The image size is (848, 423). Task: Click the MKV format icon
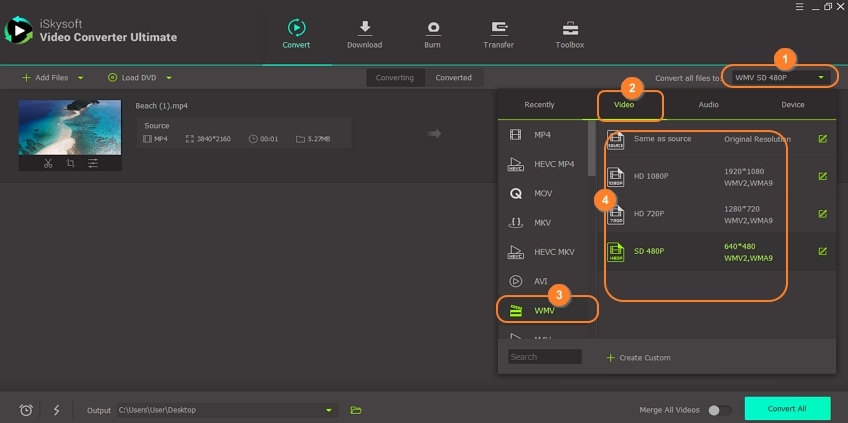click(x=515, y=223)
